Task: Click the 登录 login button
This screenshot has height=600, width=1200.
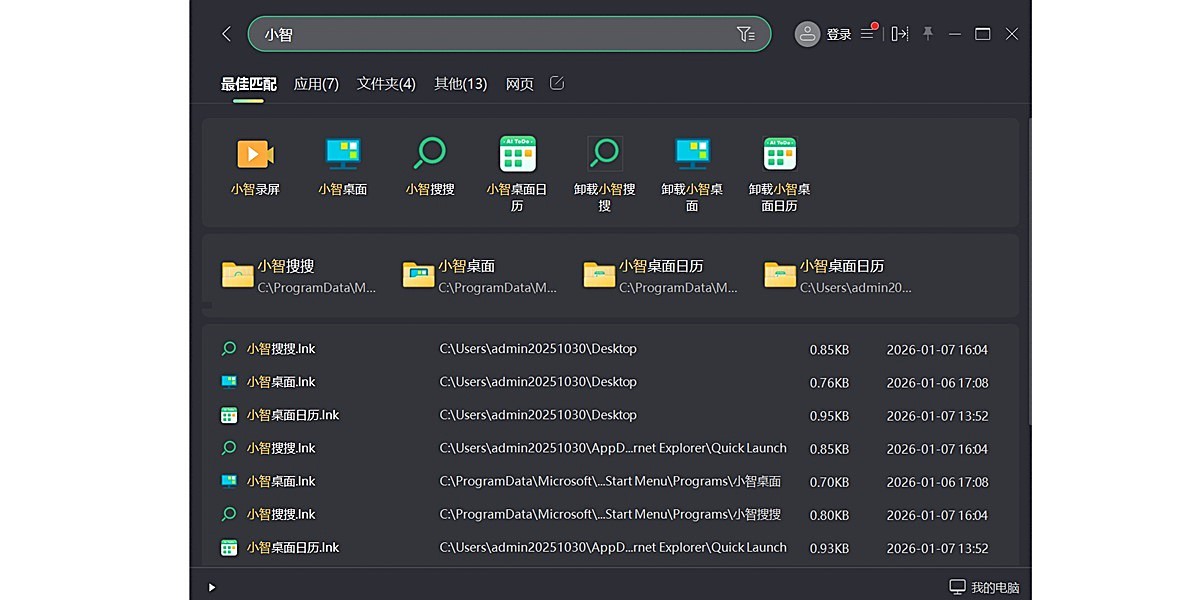Action: (x=840, y=33)
